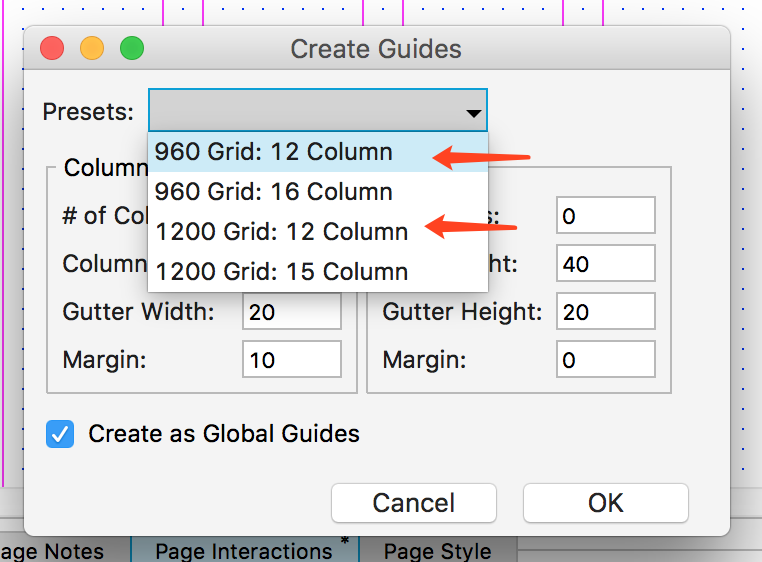The width and height of the screenshot is (762, 562).
Task: Close the Create Guides dialog with red button
Action: tap(52, 48)
